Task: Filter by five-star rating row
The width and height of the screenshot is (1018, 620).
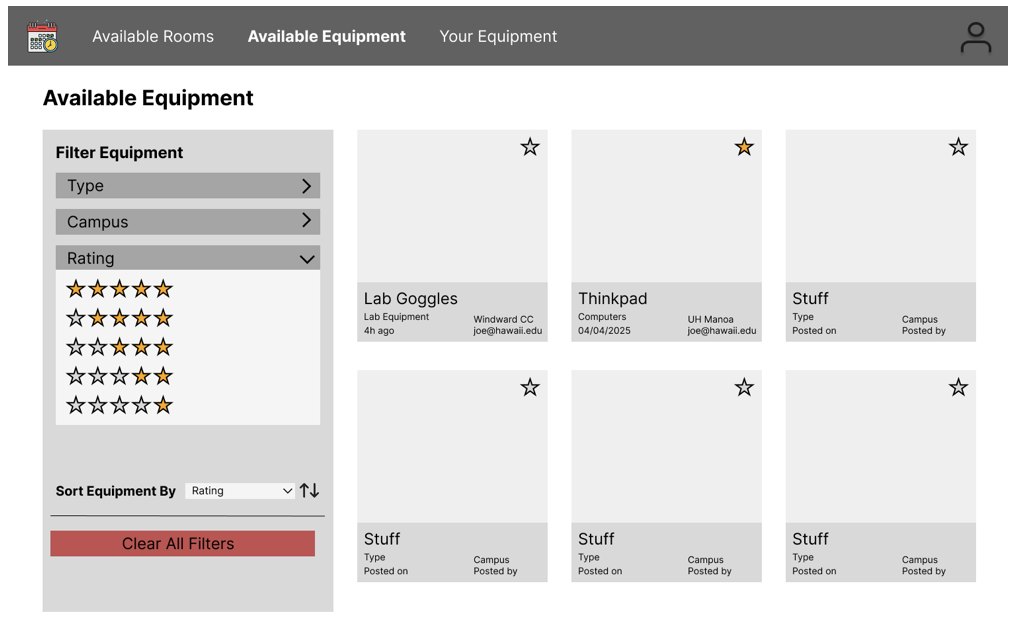Action: coord(120,289)
